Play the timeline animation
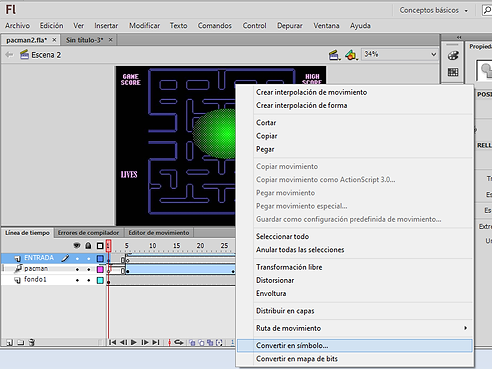 coord(134,342)
